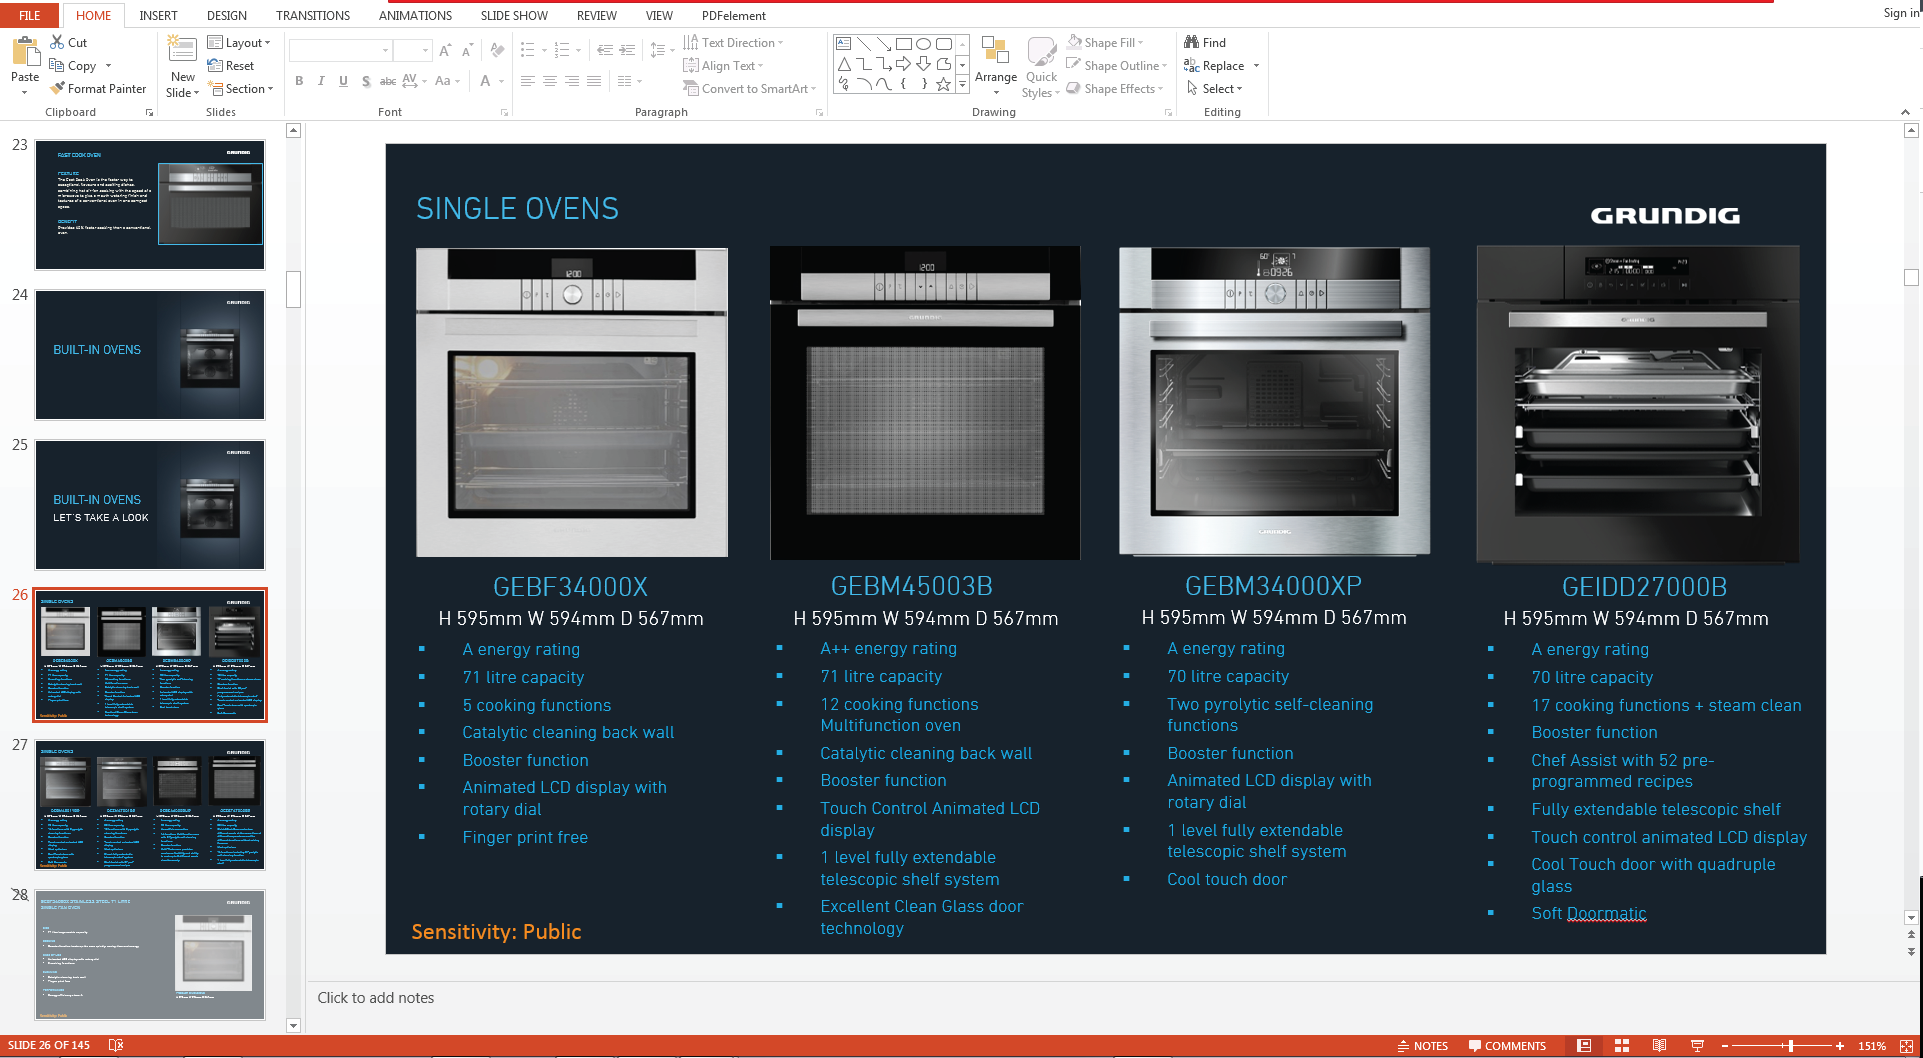1923x1058 pixels.
Task: Select slide 24 thumbnail Built-In Ovens
Action: tap(150, 355)
